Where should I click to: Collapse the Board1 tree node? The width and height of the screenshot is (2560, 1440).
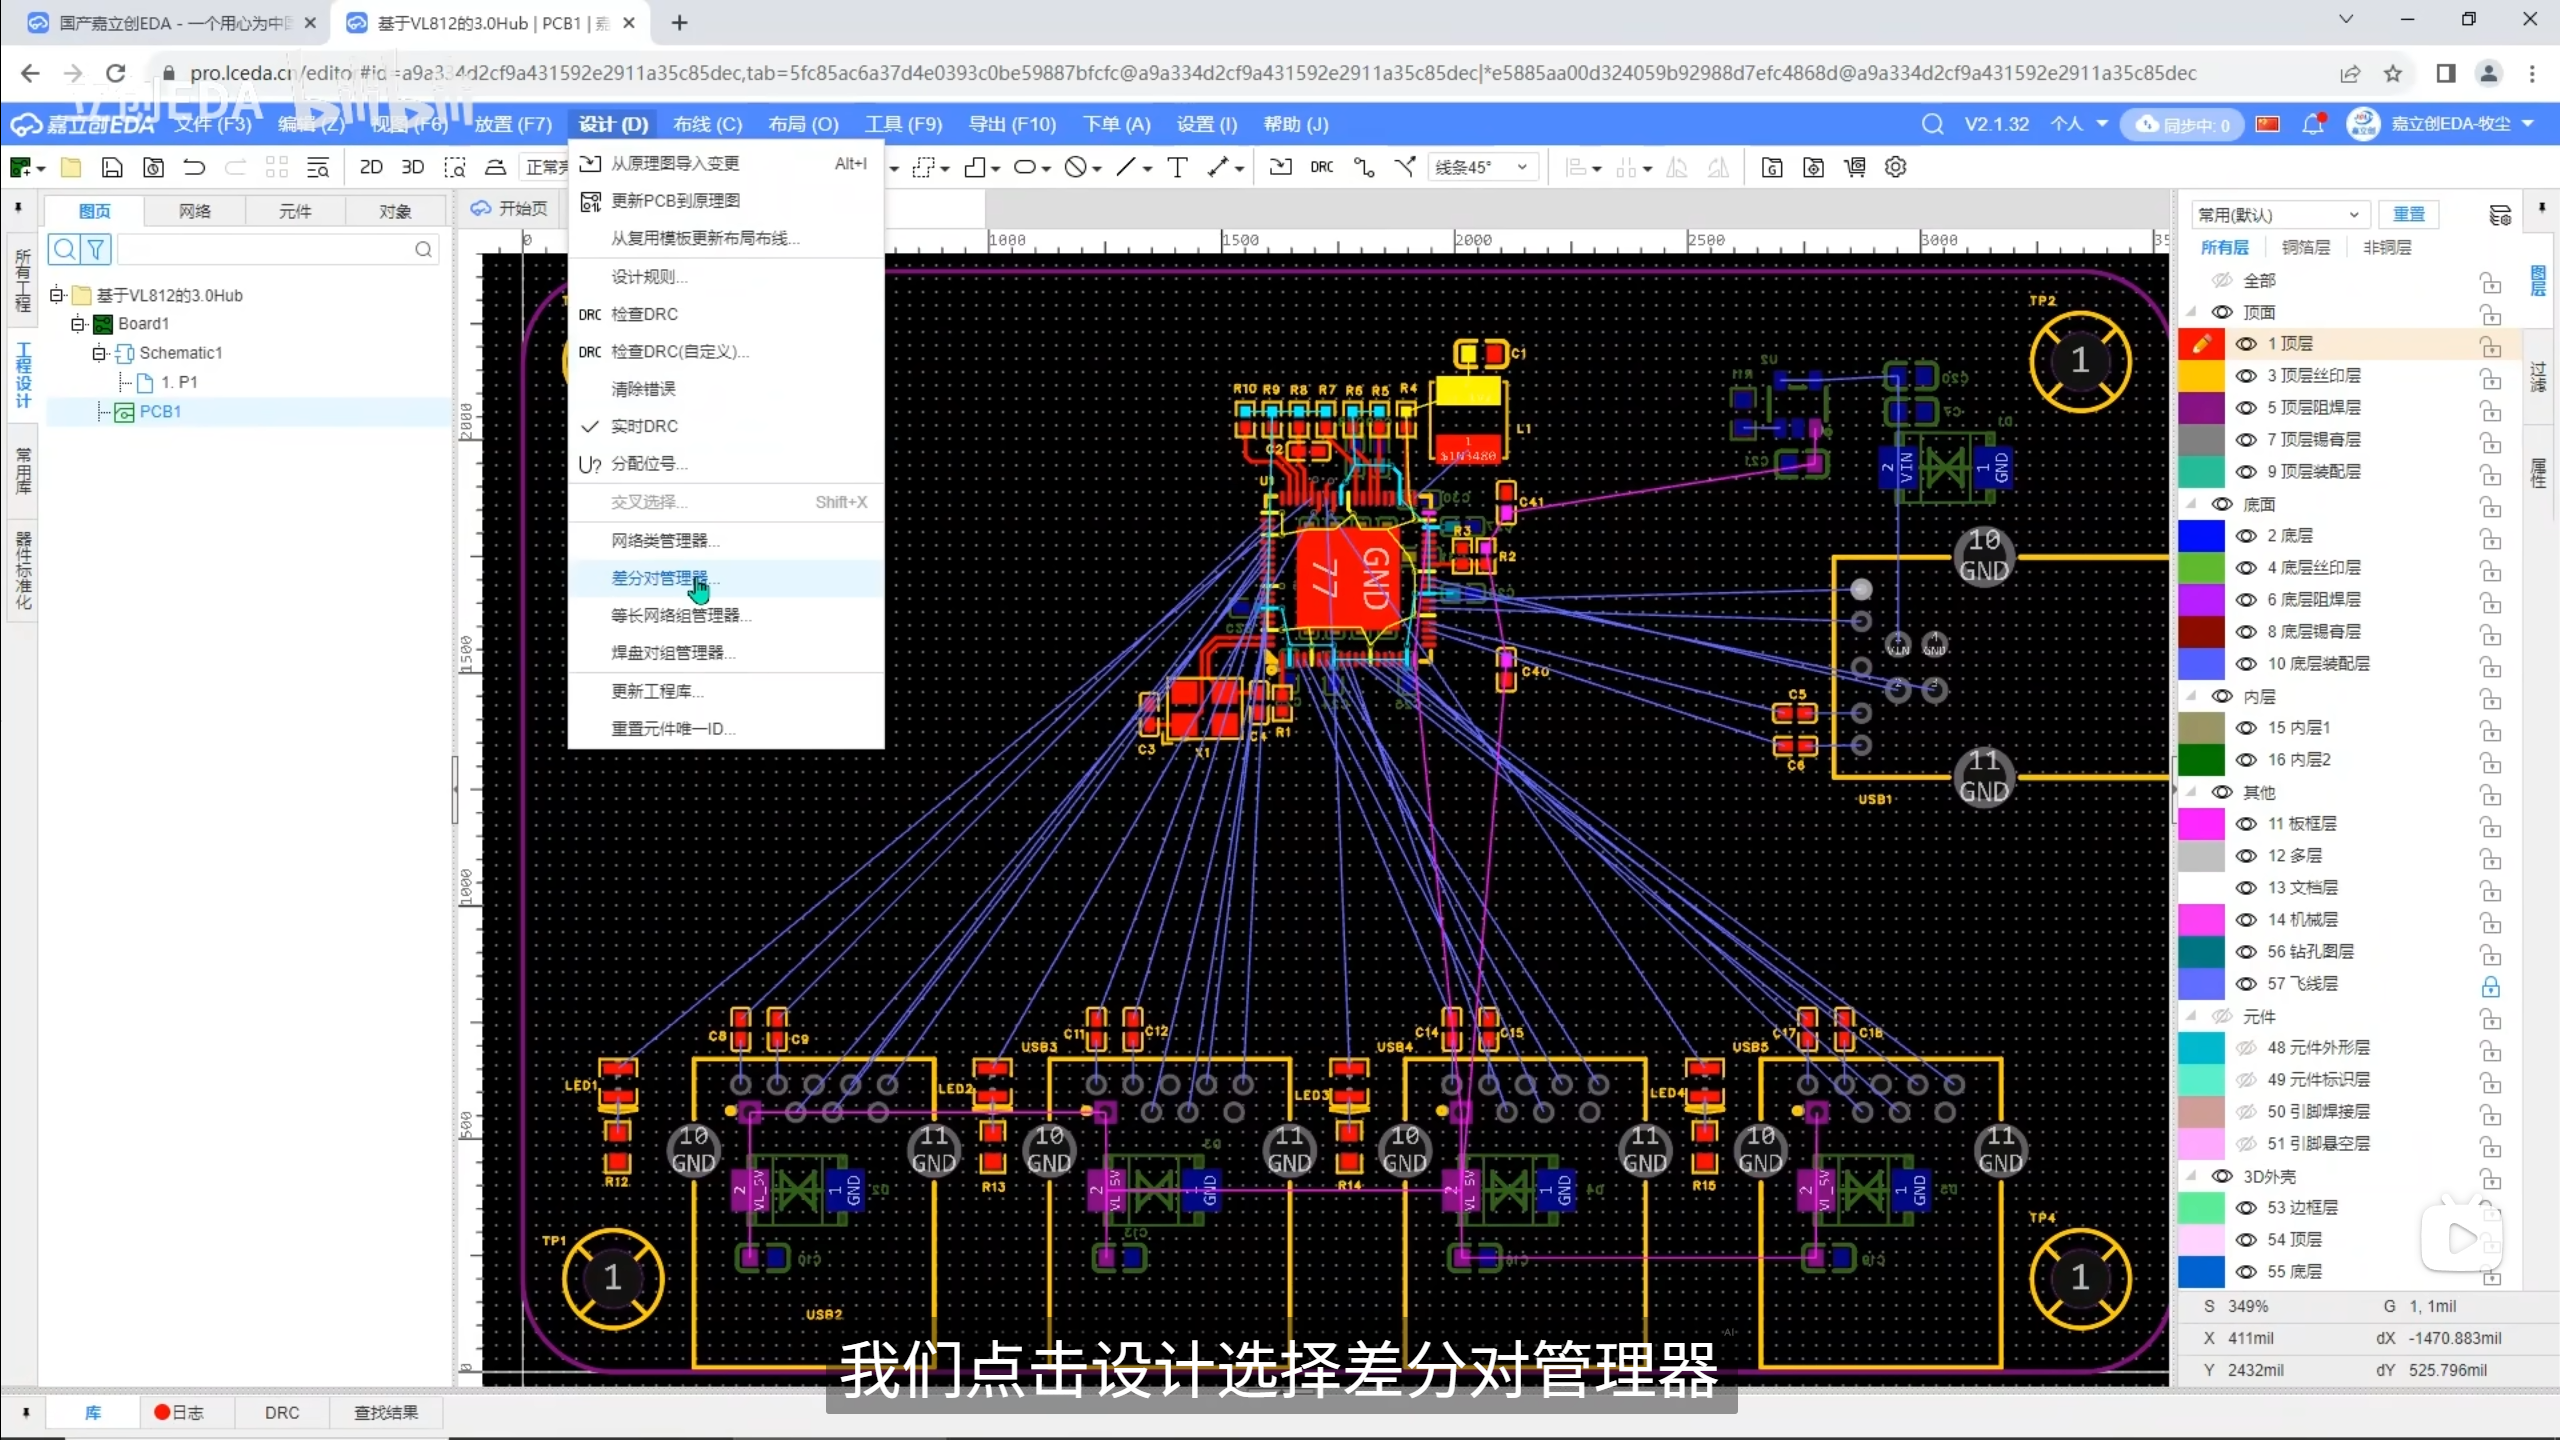(x=78, y=324)
